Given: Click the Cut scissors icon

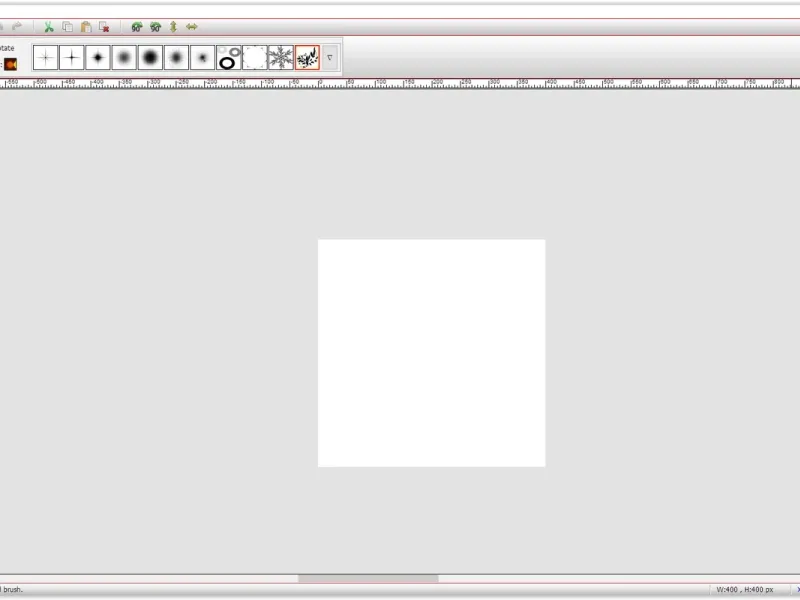Looking at the screenshot, I should click(x=49, y=27).
